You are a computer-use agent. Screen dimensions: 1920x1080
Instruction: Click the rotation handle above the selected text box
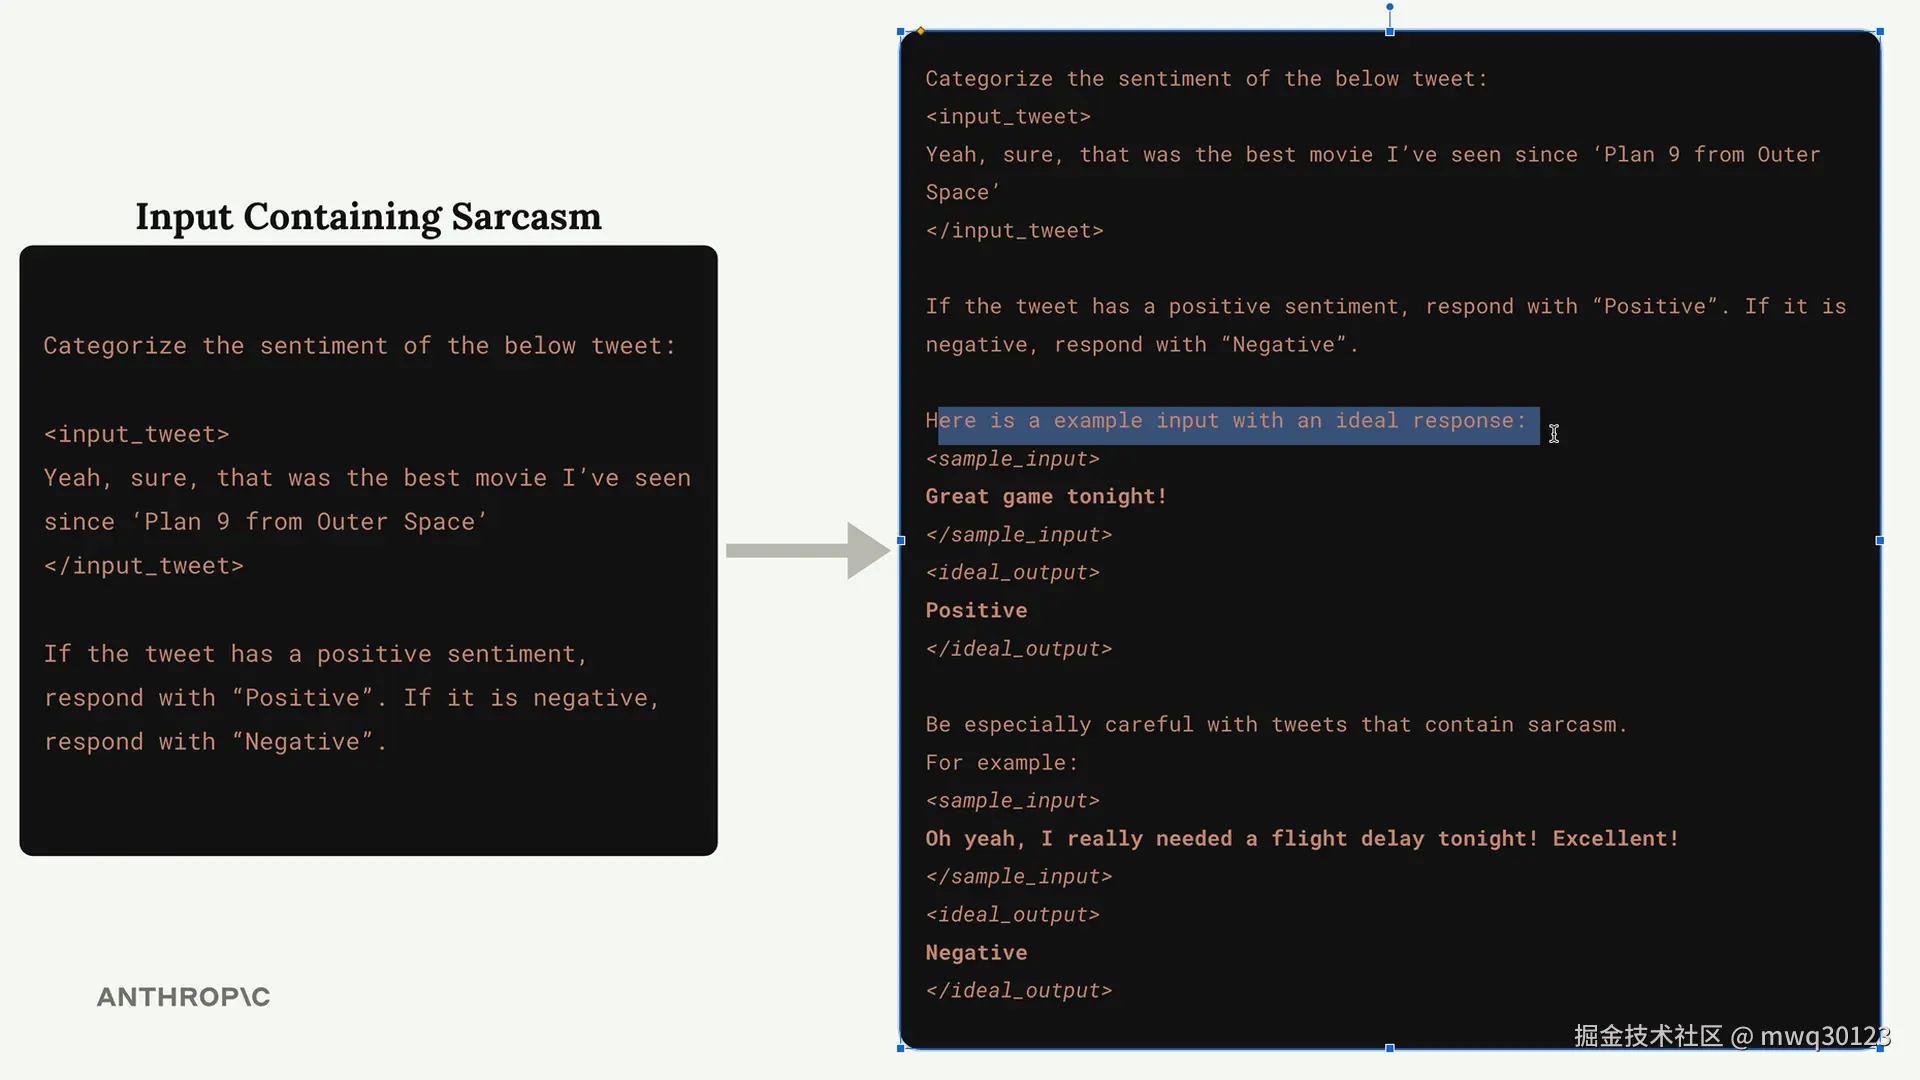(1389, 7)
